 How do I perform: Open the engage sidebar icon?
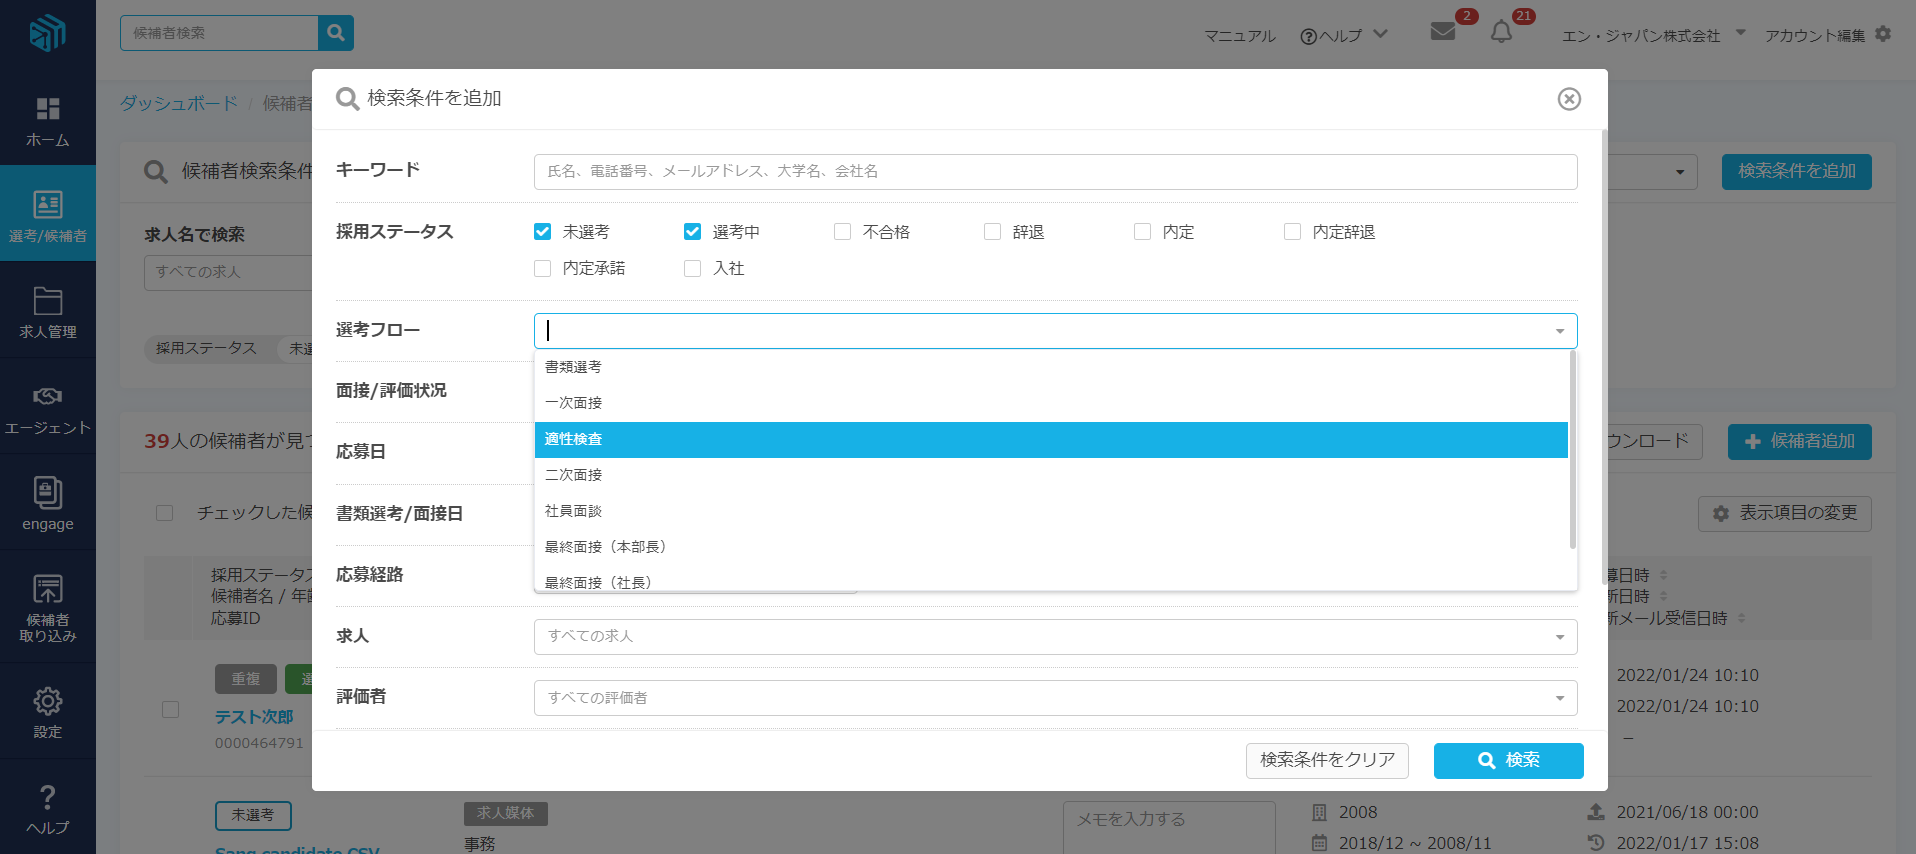coord(47,493)
